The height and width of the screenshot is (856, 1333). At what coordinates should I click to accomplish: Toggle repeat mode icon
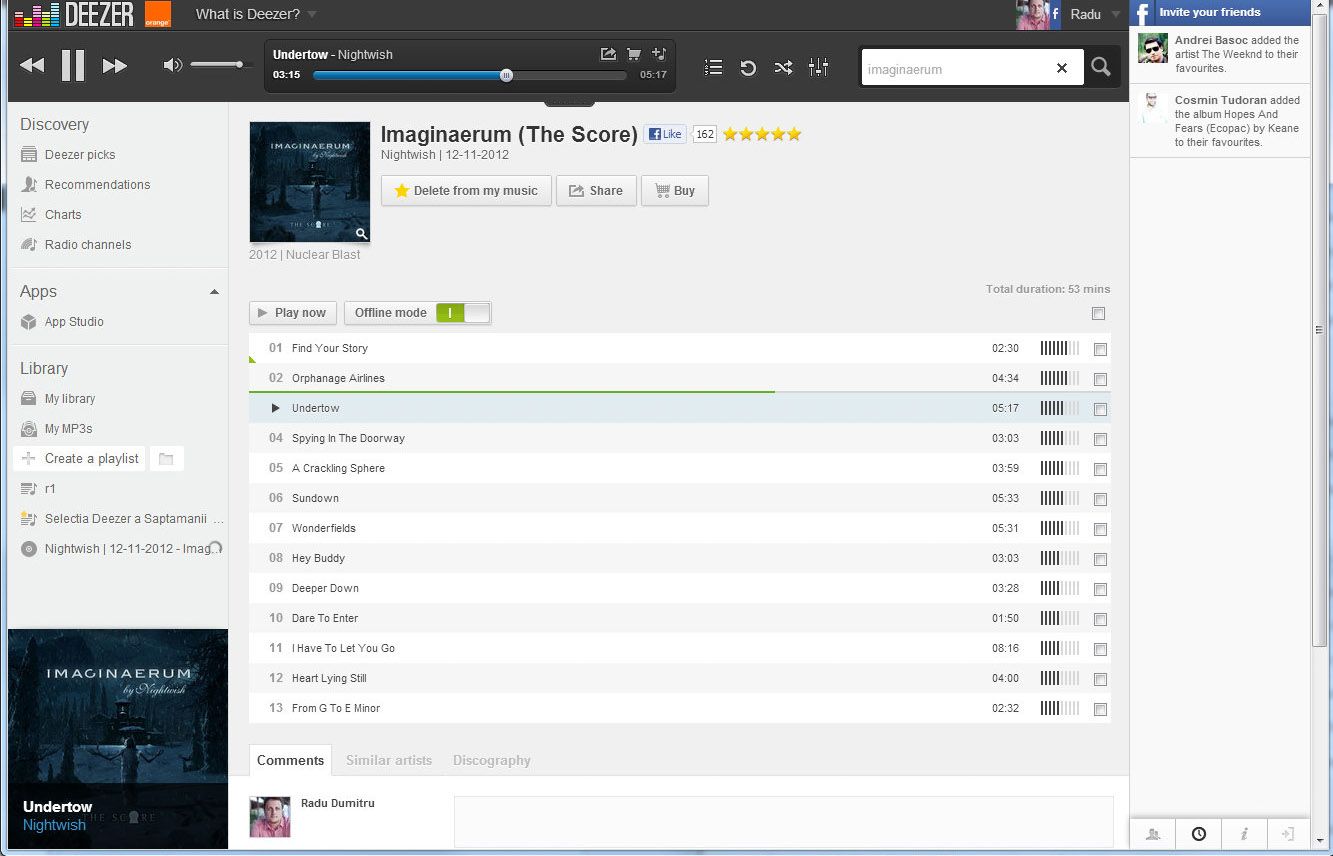[x=748, y=67]
